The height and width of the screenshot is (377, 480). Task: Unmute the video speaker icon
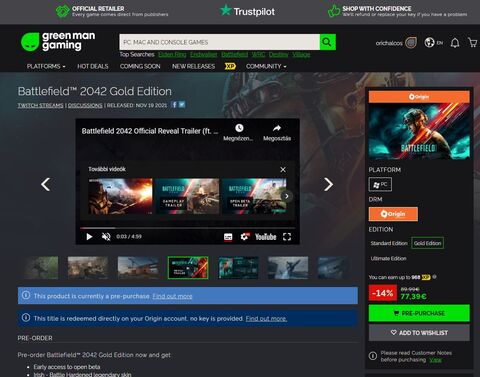[106, 237]
